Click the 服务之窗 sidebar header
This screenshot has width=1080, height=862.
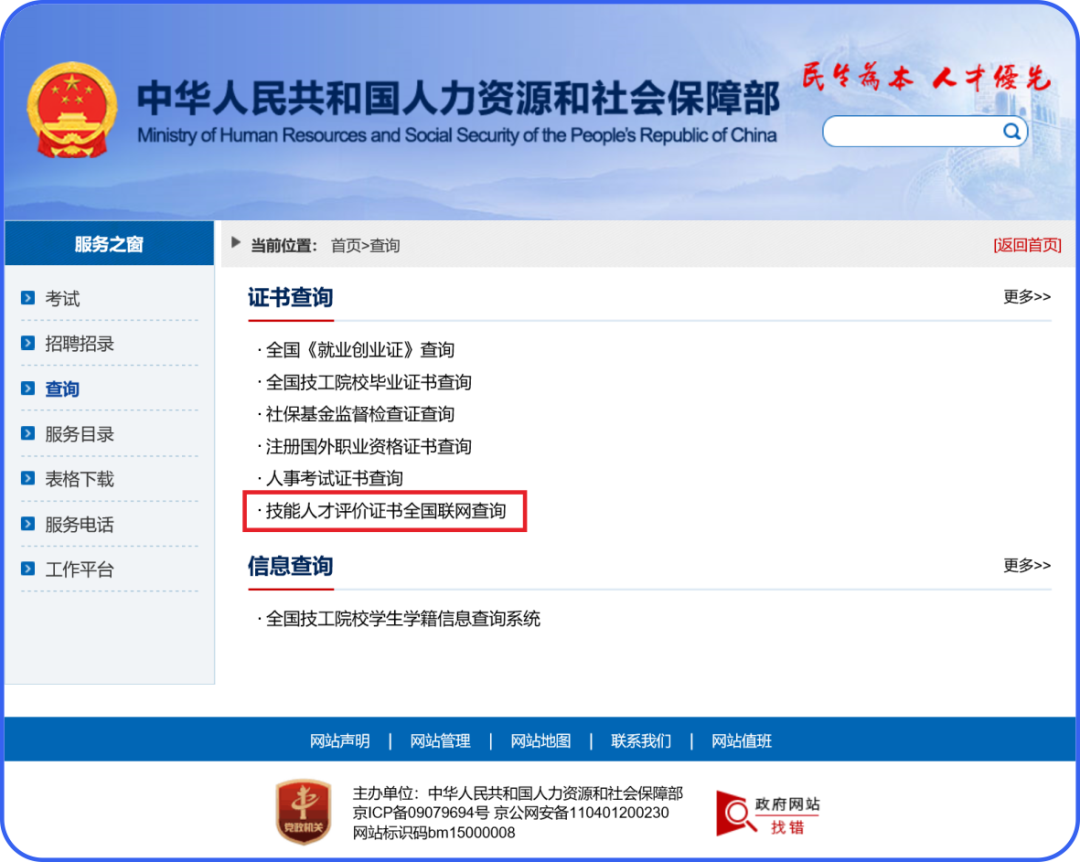[109, 243]
